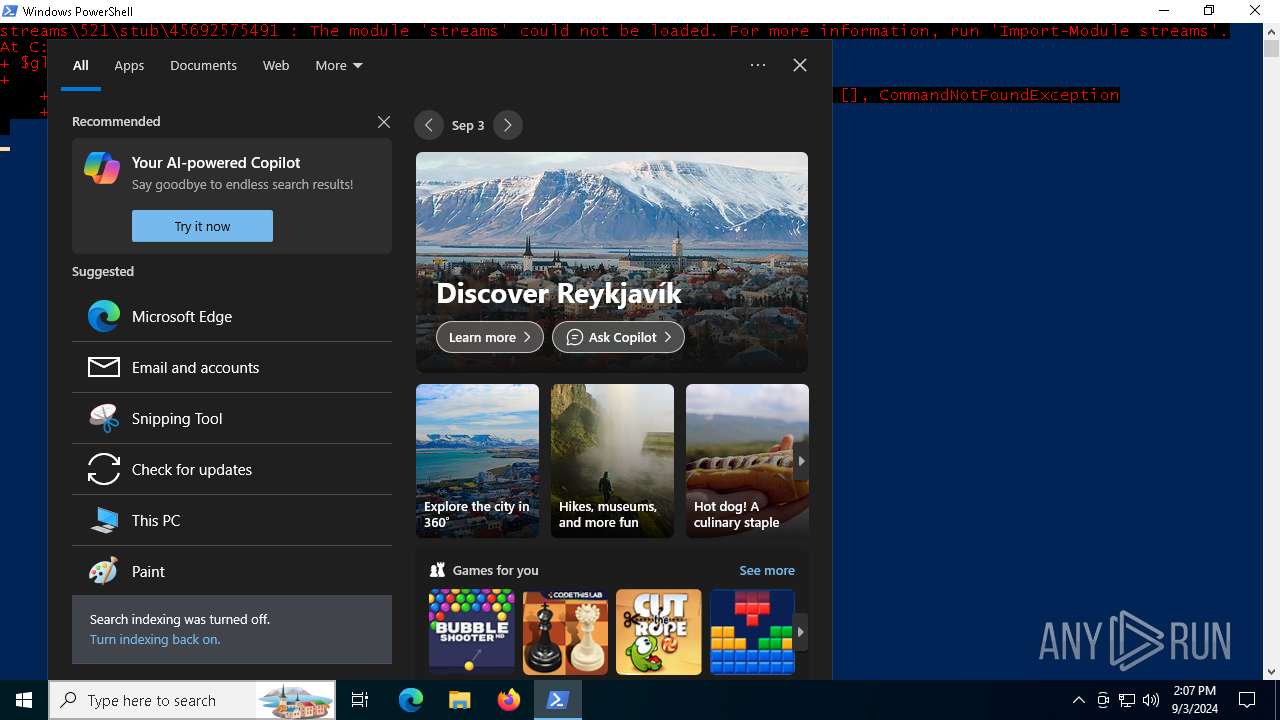Image resolution: width=1280 pixels, height=720 pixels.
Task: Select the Check for updates sync icon
Action: tap(104, 469)
